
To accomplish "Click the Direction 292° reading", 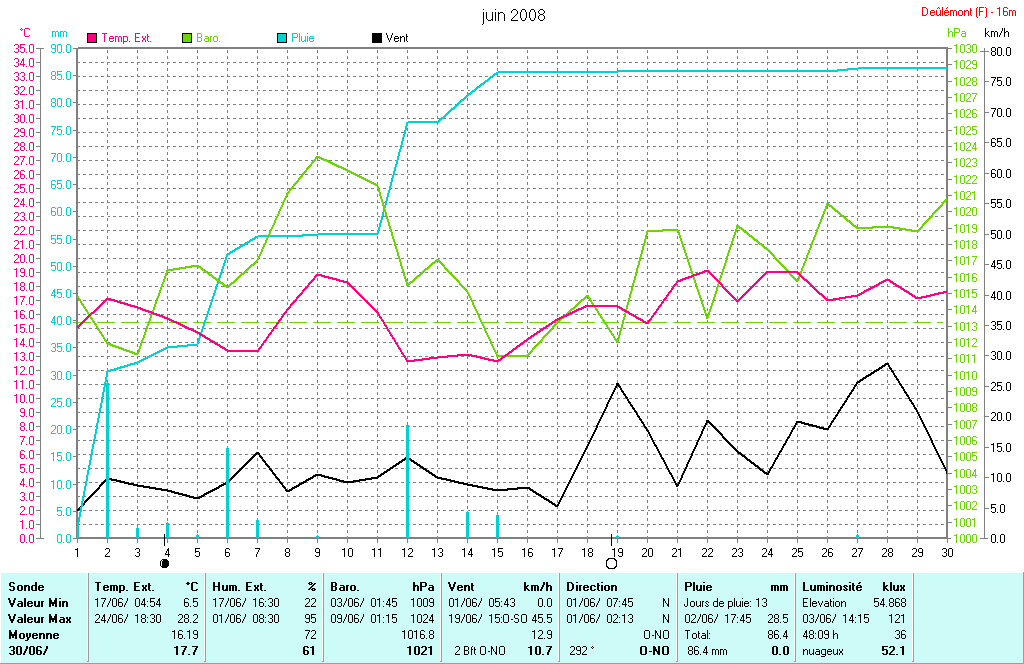I will coord(580,650).
